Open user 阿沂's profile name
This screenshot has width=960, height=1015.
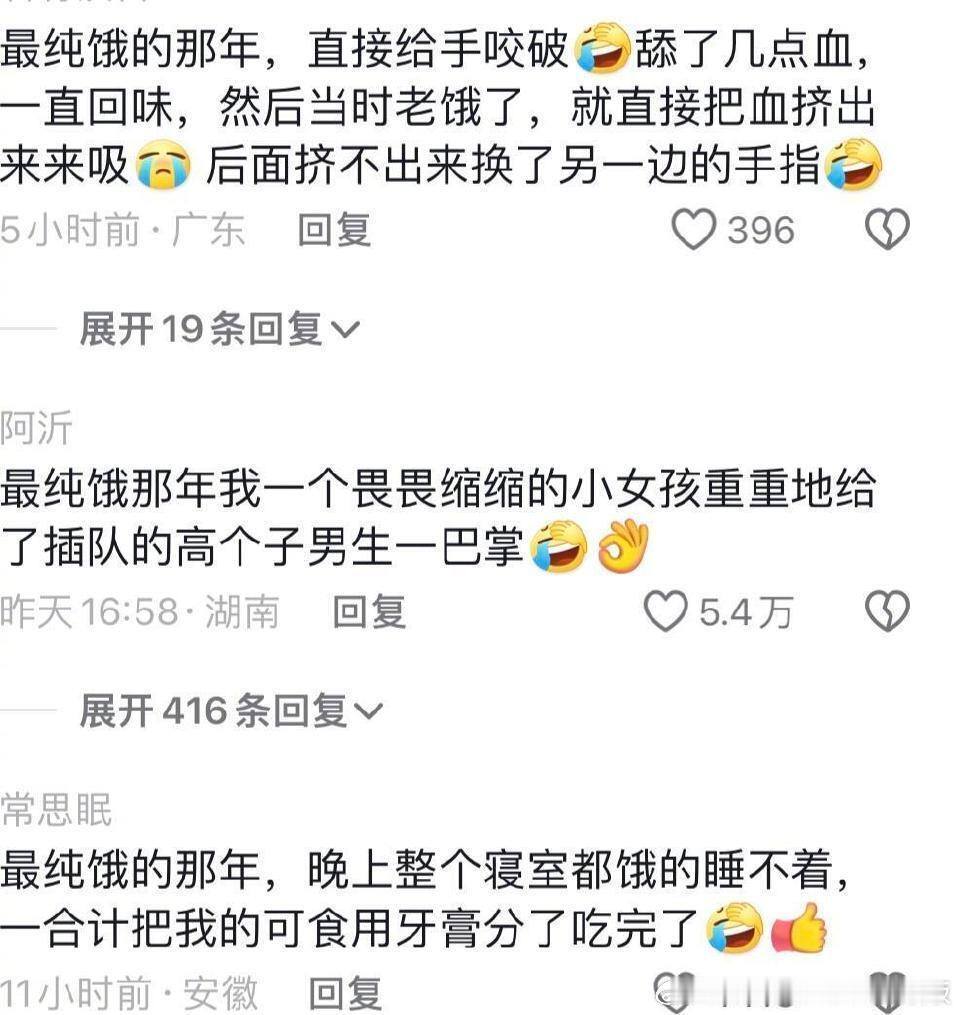click(36, 428)
